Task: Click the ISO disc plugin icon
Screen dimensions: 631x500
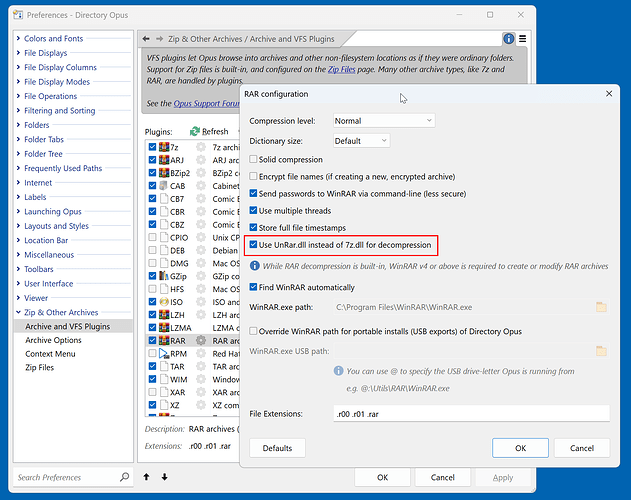Action: [x=164, y=302]
